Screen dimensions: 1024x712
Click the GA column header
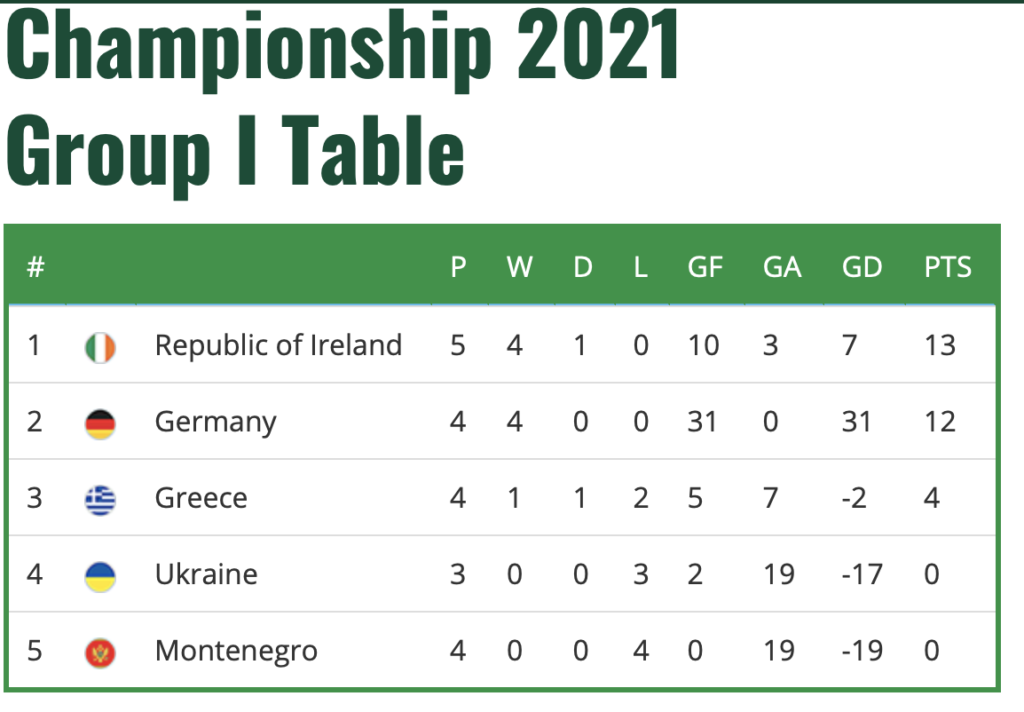(782, 267)
